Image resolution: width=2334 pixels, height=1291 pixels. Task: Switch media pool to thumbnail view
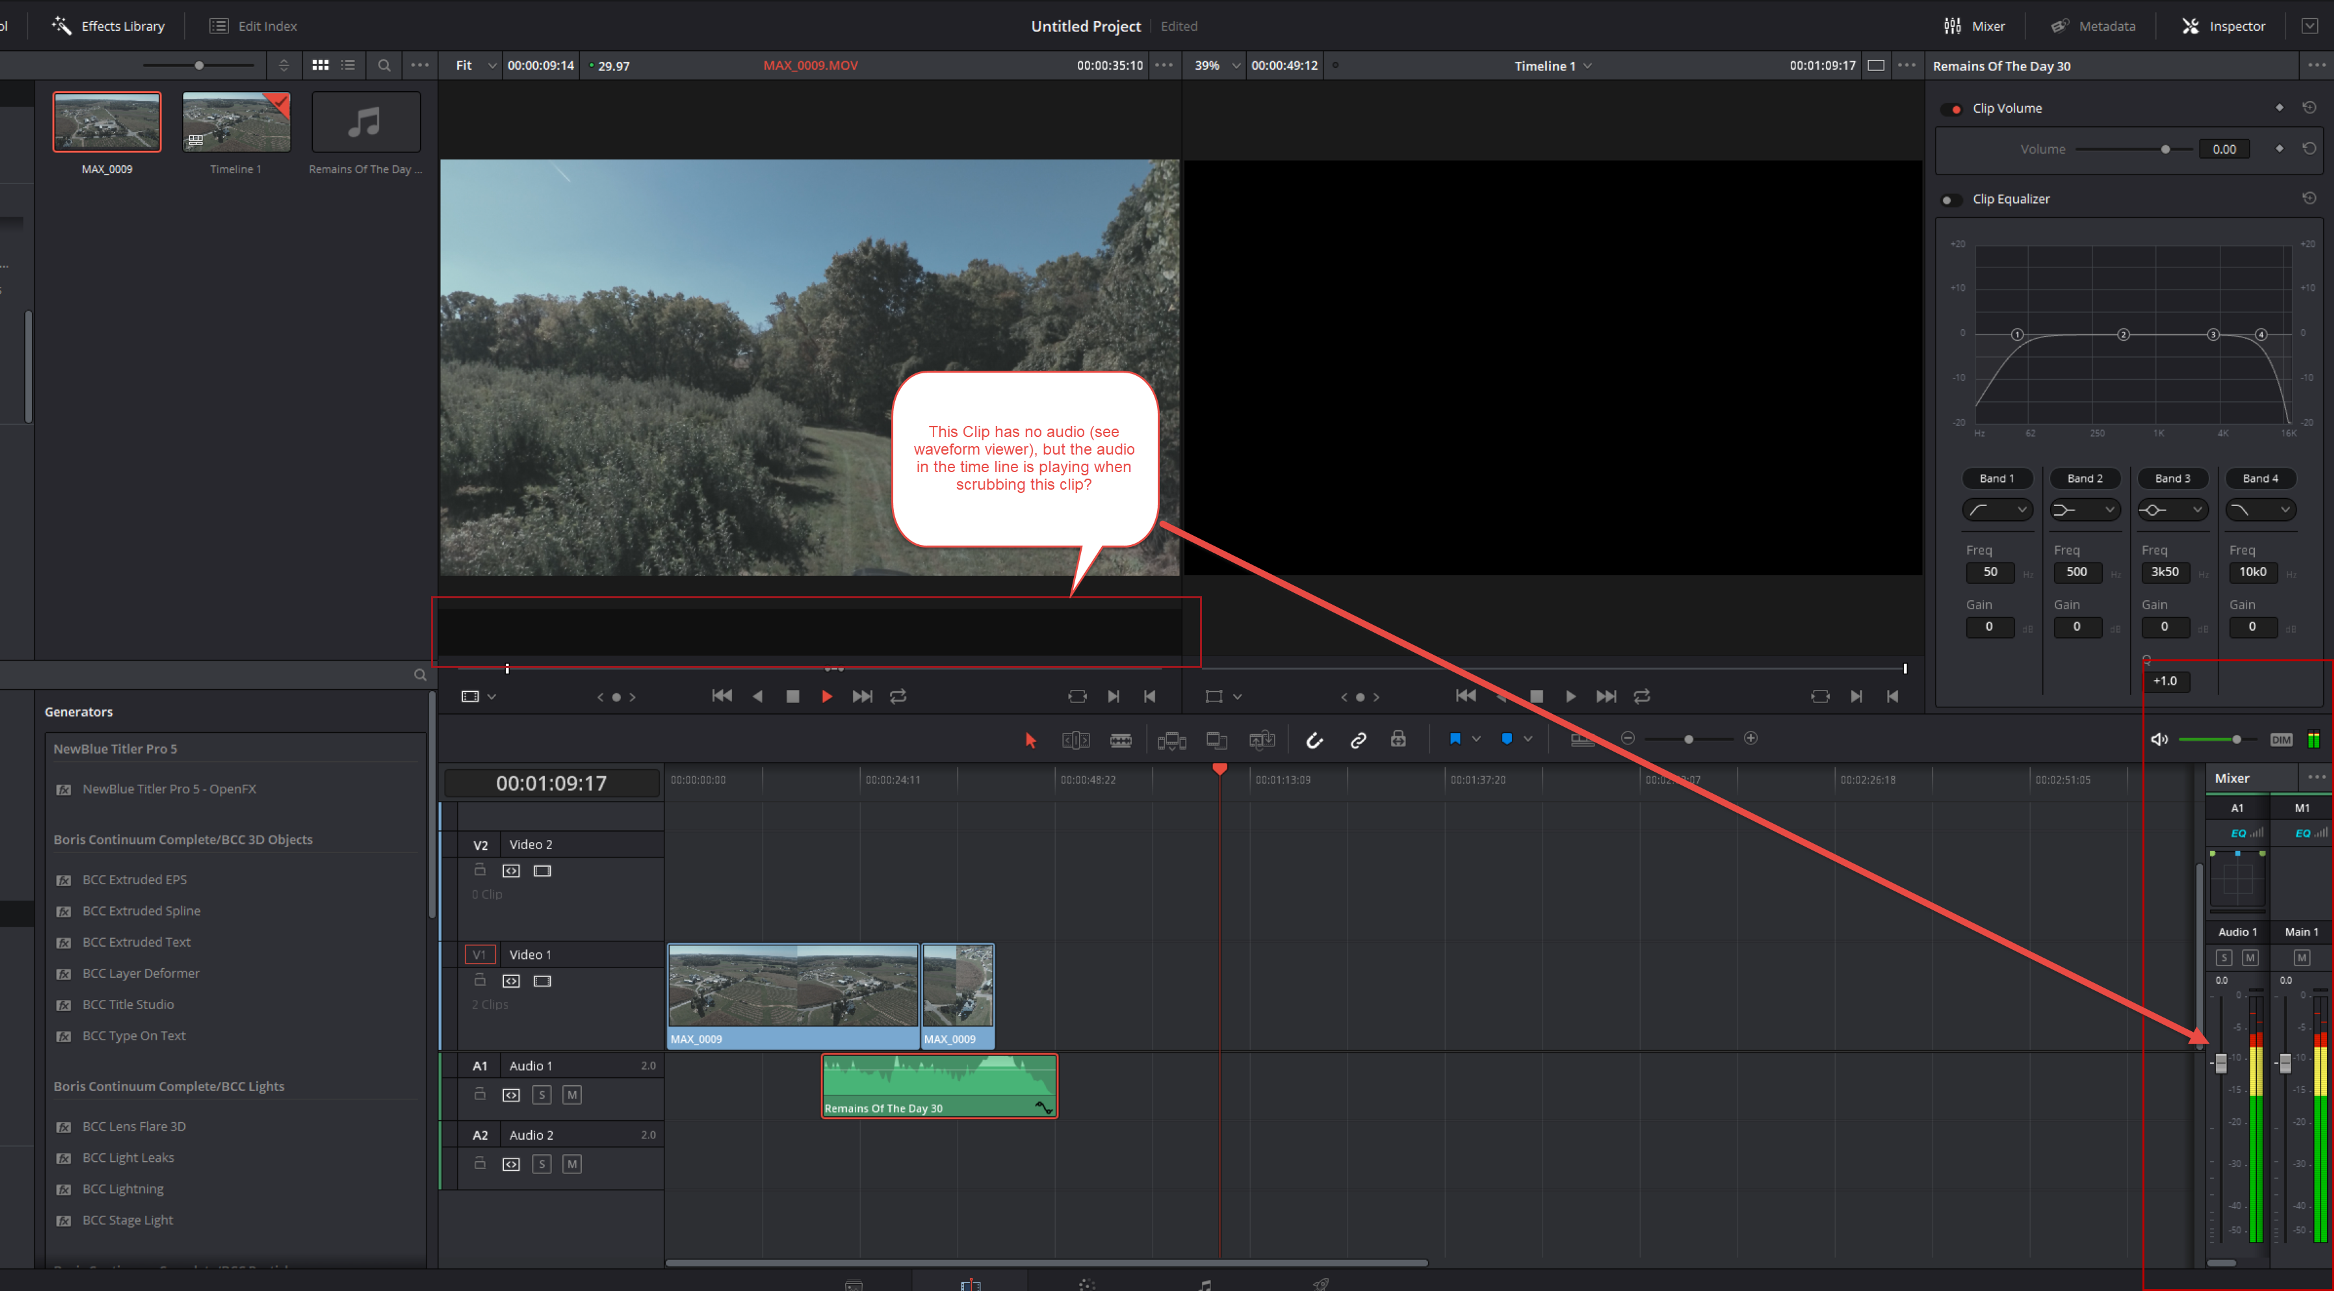pyautogui.click(x=321, y=65)
